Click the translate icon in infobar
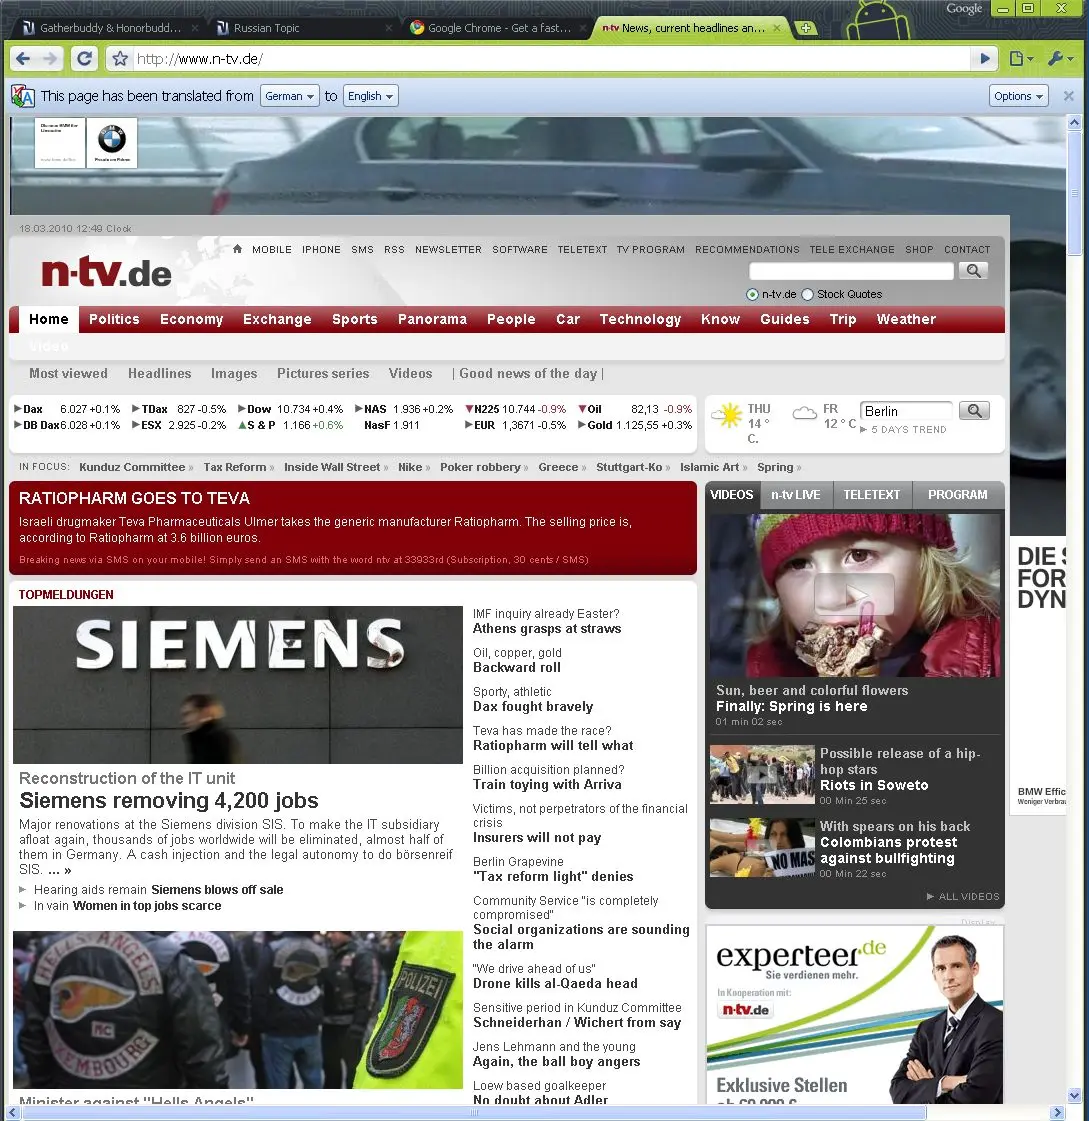Screen dimensions: 1089x1121 click(x=23, y=96)
